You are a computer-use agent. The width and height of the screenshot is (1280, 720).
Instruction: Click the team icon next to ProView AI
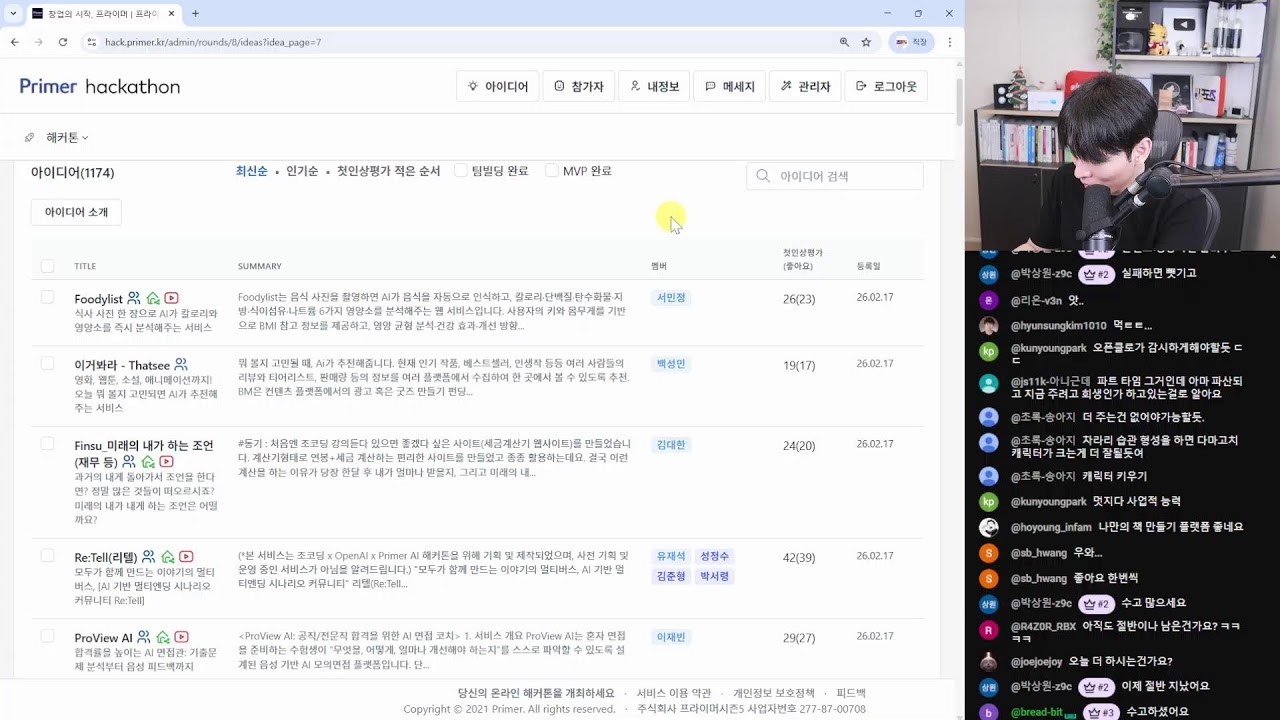coord(144,637)
